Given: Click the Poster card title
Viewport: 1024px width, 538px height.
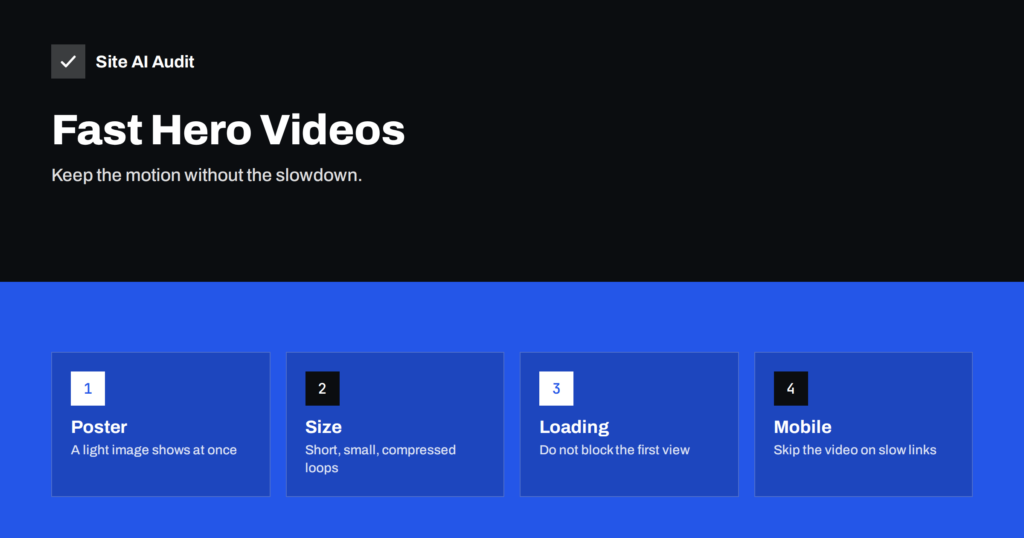Looking at the screenshot, I should (99, 427).
